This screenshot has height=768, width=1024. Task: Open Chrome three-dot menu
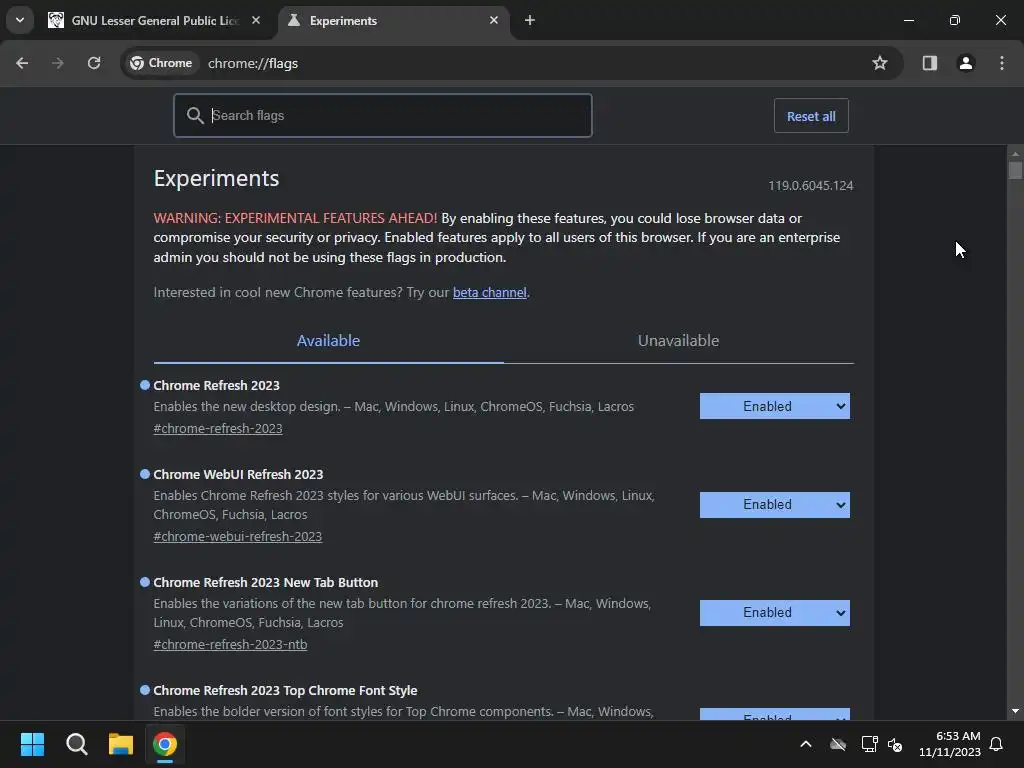coord(1002,63)
